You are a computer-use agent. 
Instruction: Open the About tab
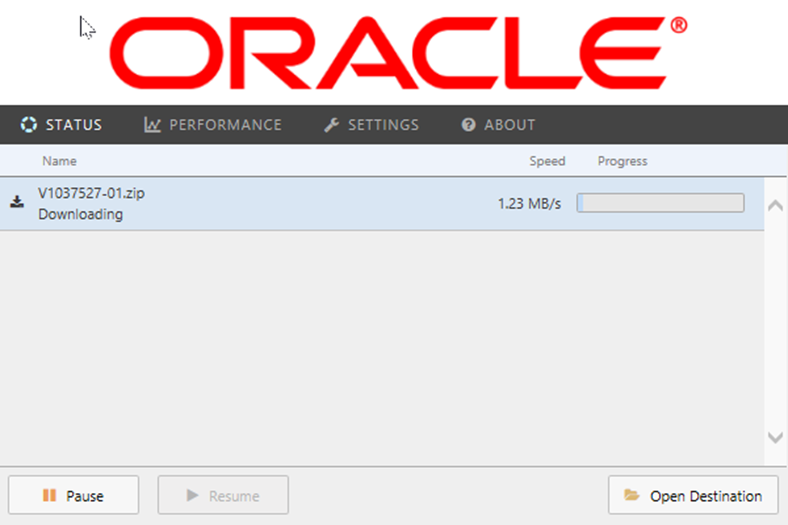pos(499,125)
